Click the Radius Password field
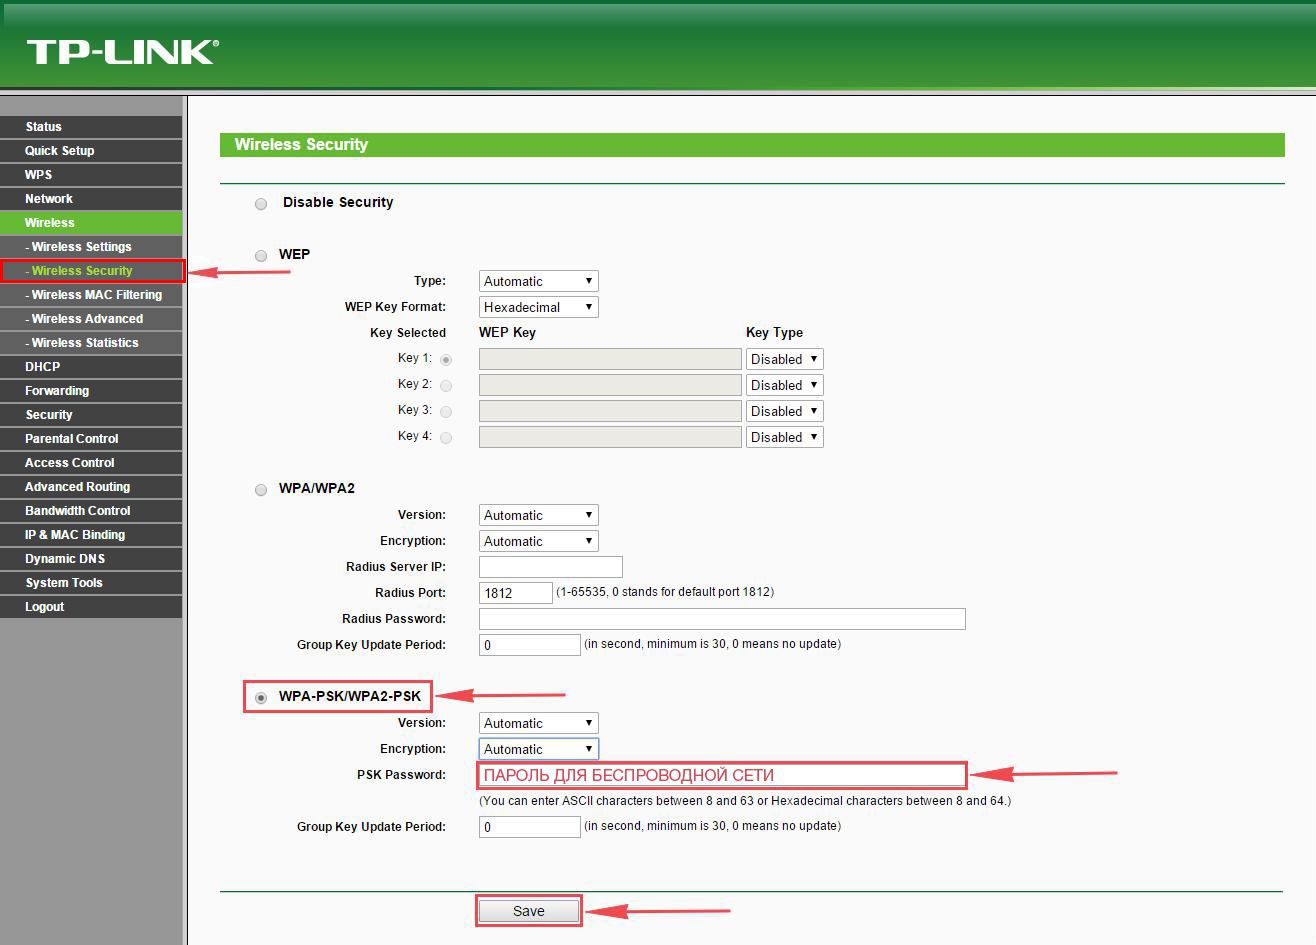The width and height of the screenshot is (1316, 945). tap(722, 619)
